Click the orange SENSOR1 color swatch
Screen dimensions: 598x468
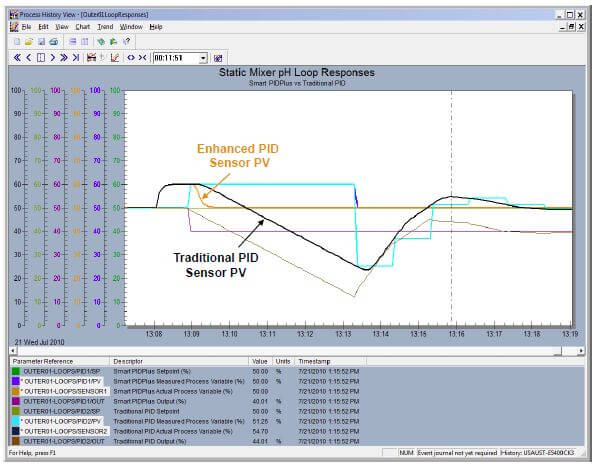[16, 391]
